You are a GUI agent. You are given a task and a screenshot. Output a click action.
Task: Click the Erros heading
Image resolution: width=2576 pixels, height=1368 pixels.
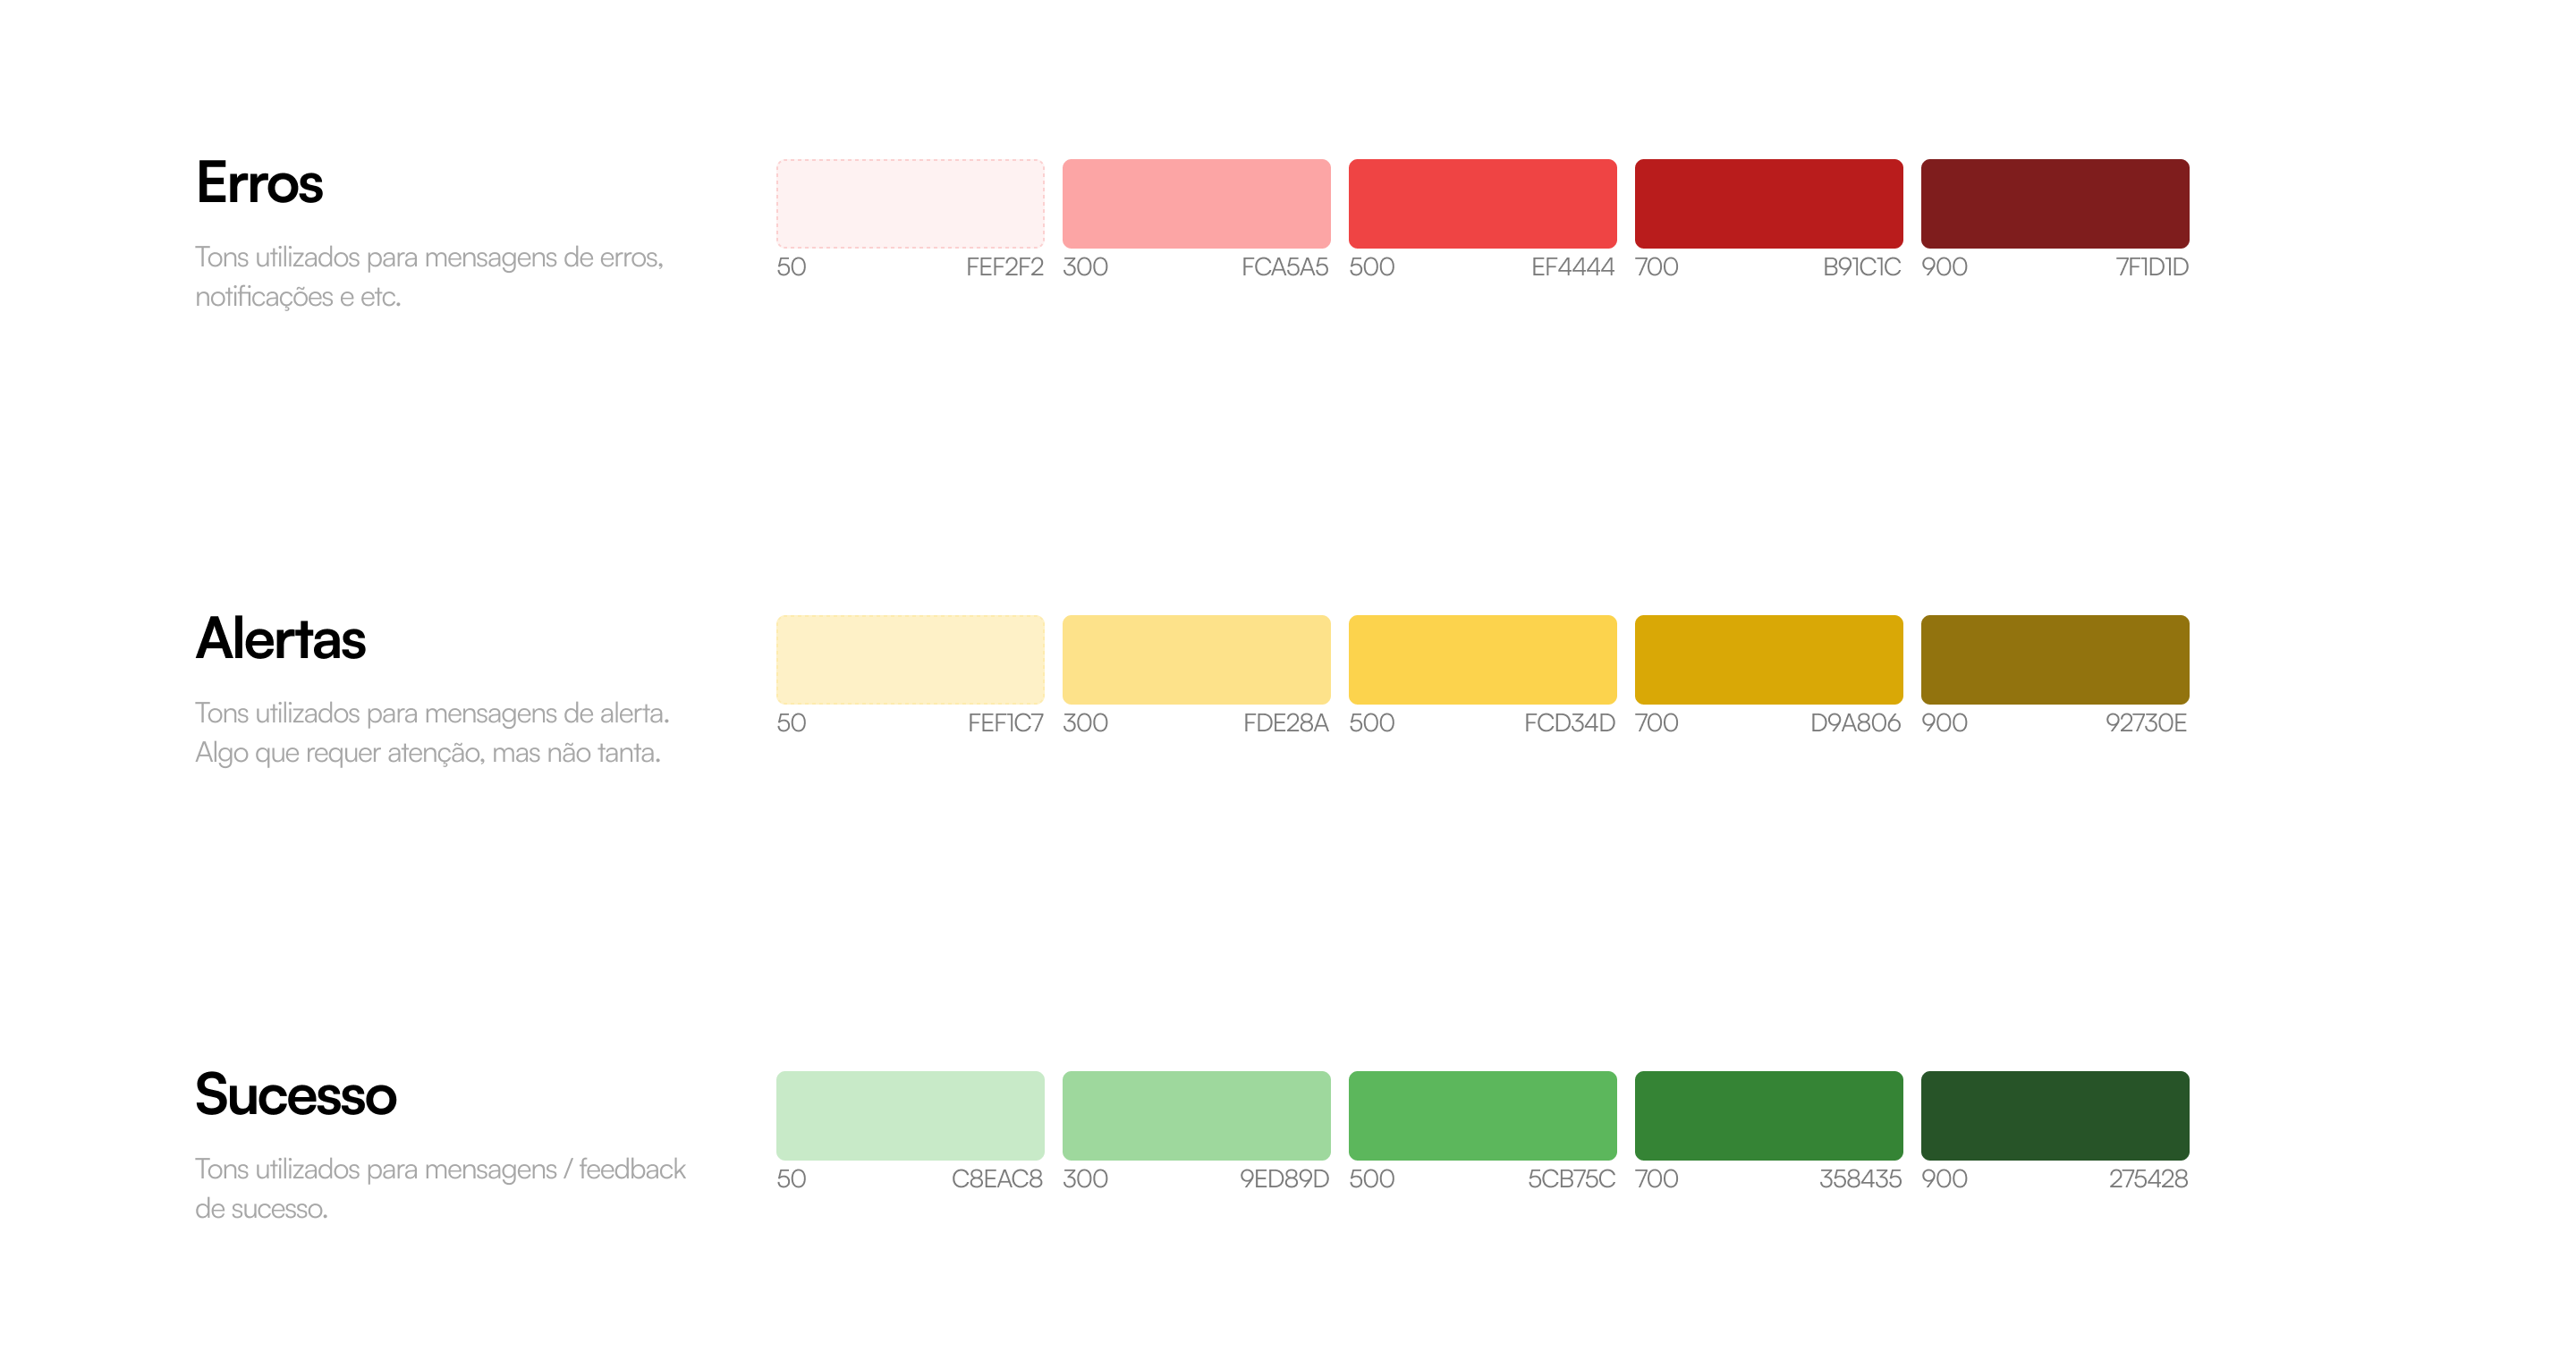click(x=259, y=183)
